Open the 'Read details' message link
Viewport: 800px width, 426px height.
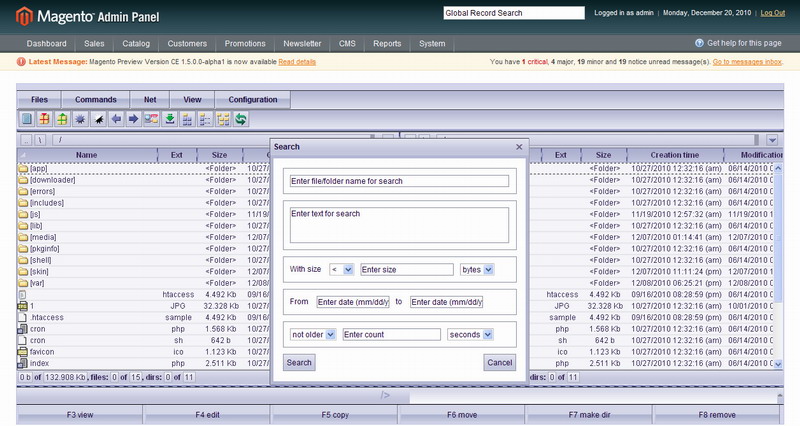[297, 62]
